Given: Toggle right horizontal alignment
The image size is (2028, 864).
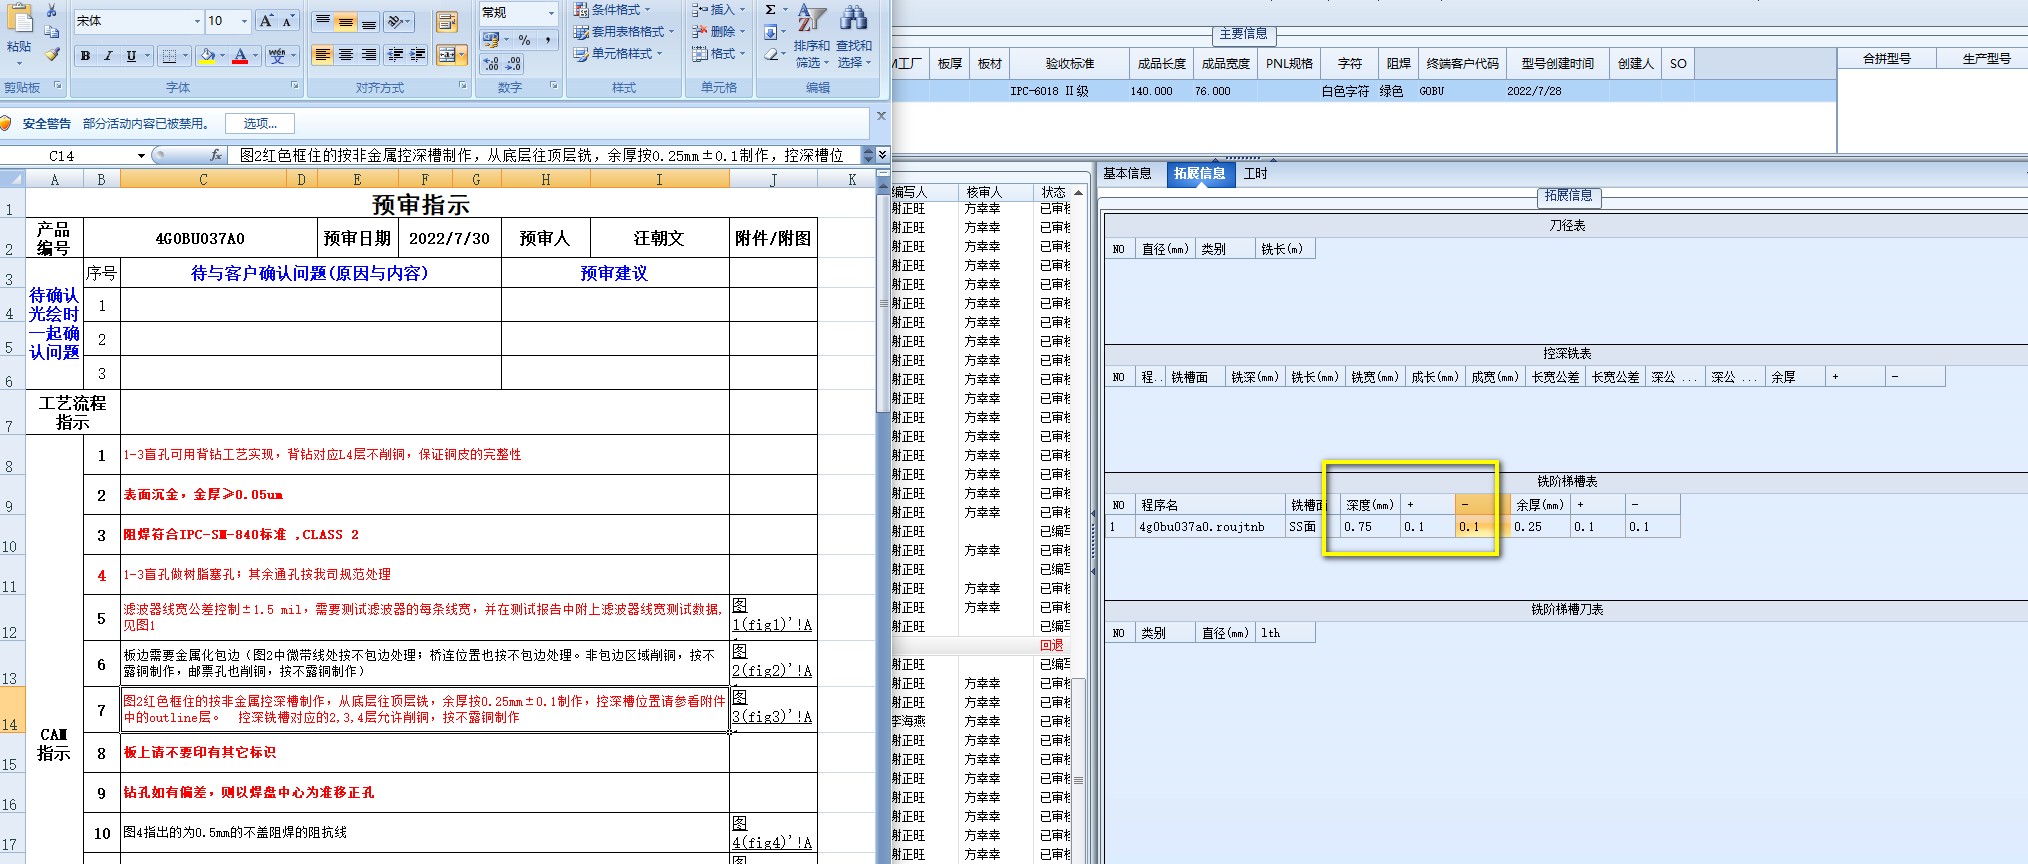Looking at the screenshot, I should pyautogui.click(x=368, y=54).
